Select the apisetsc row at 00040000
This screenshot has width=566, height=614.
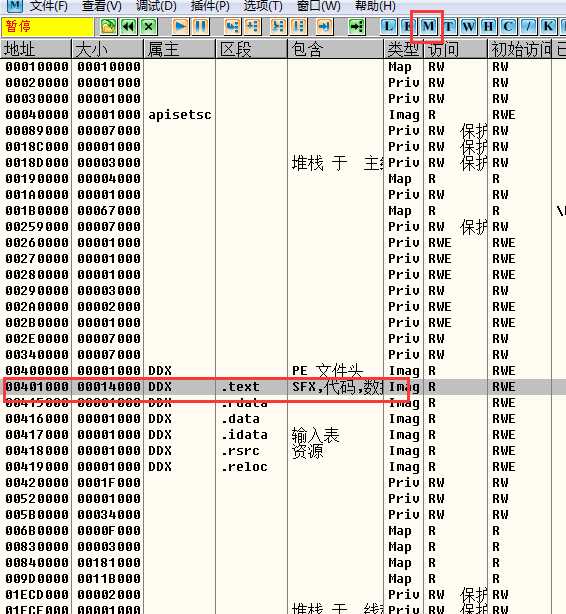pyautogui.click(x=283, y=115)
